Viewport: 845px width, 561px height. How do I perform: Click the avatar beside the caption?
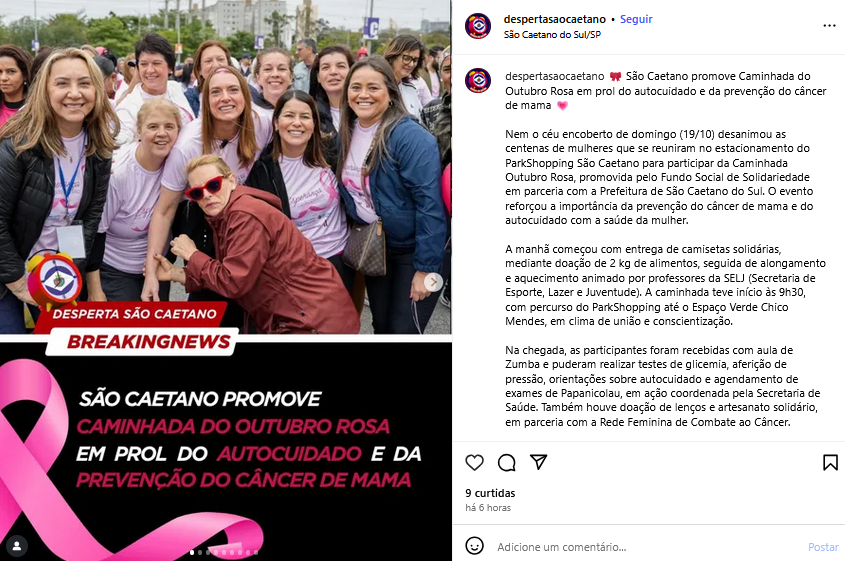point(478,81)
